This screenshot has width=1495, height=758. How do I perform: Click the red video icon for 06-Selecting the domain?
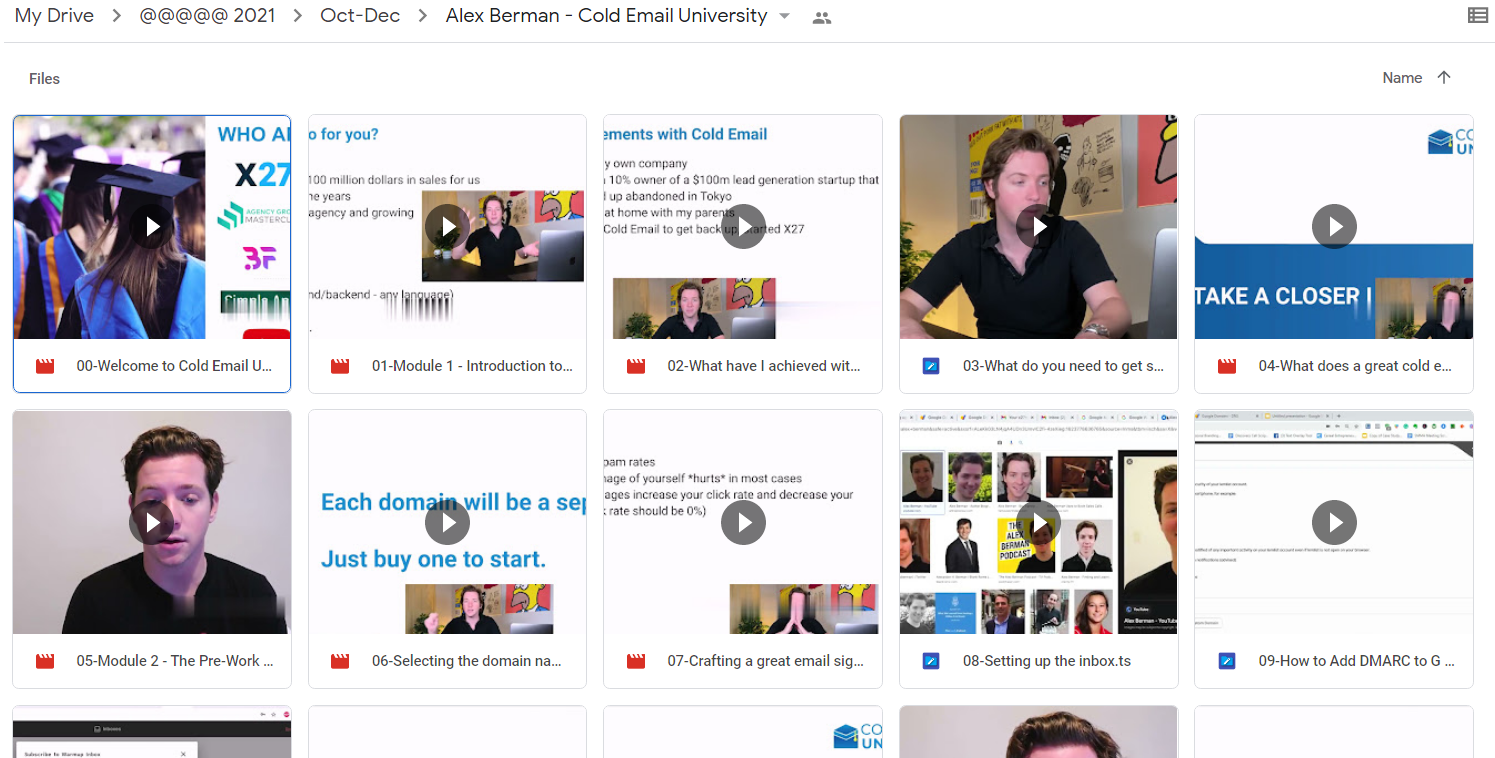click(340, 661)
